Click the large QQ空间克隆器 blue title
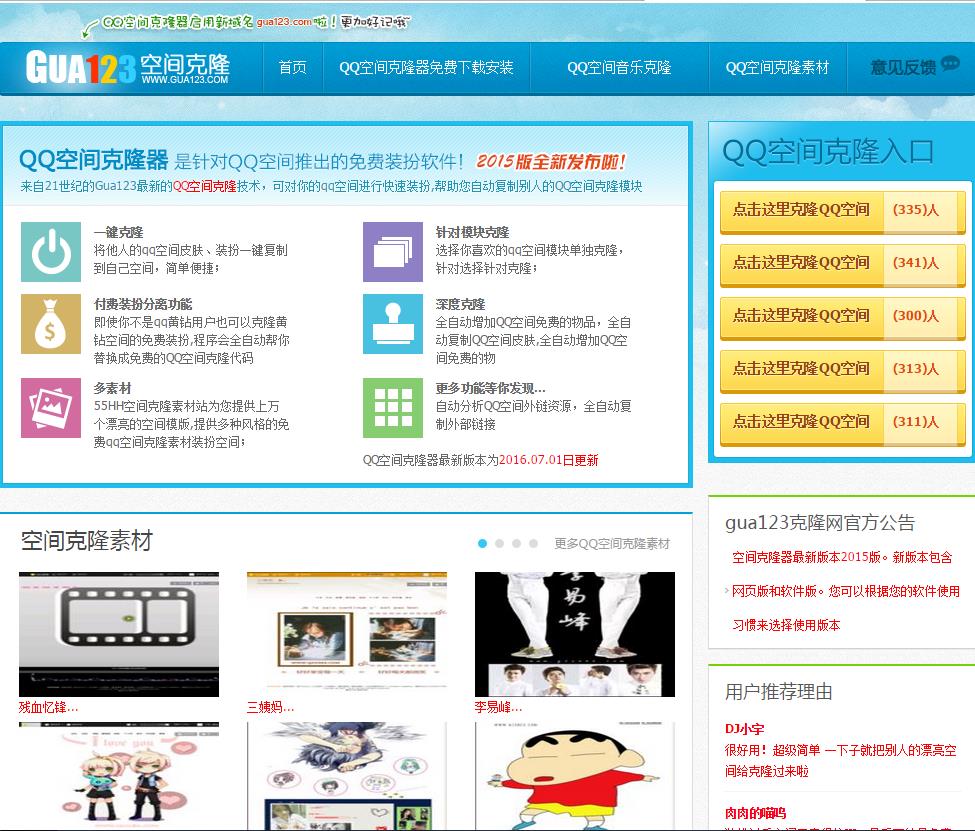 93,160
